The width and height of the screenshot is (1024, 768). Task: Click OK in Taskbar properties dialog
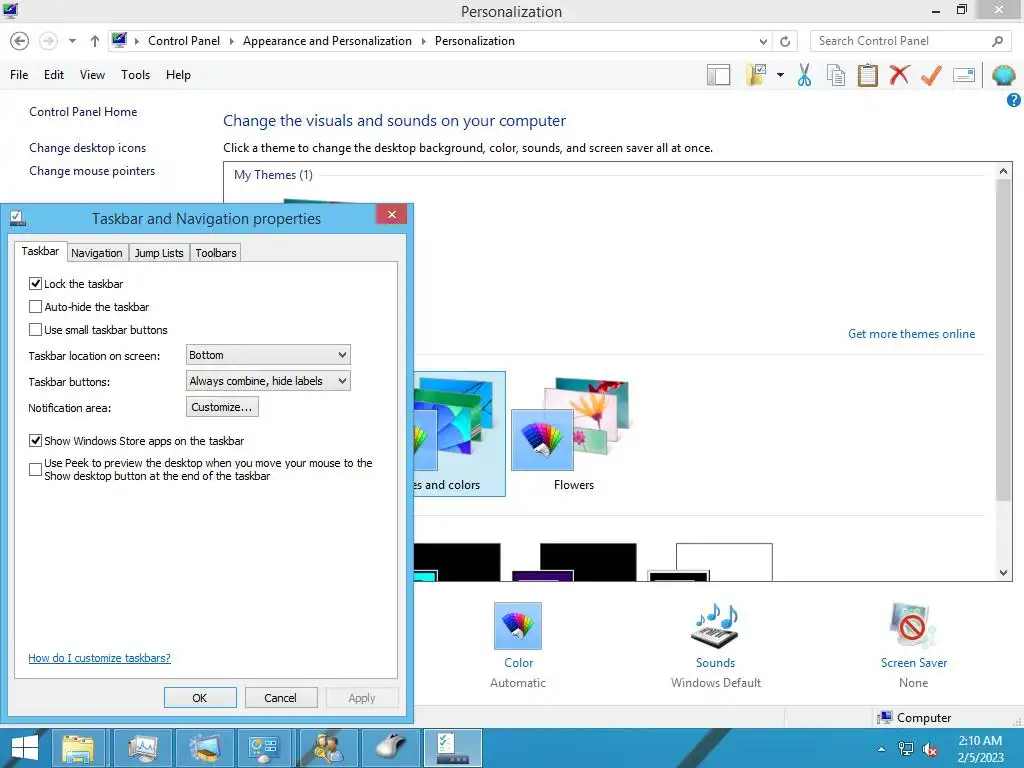(x=200, y=697)
